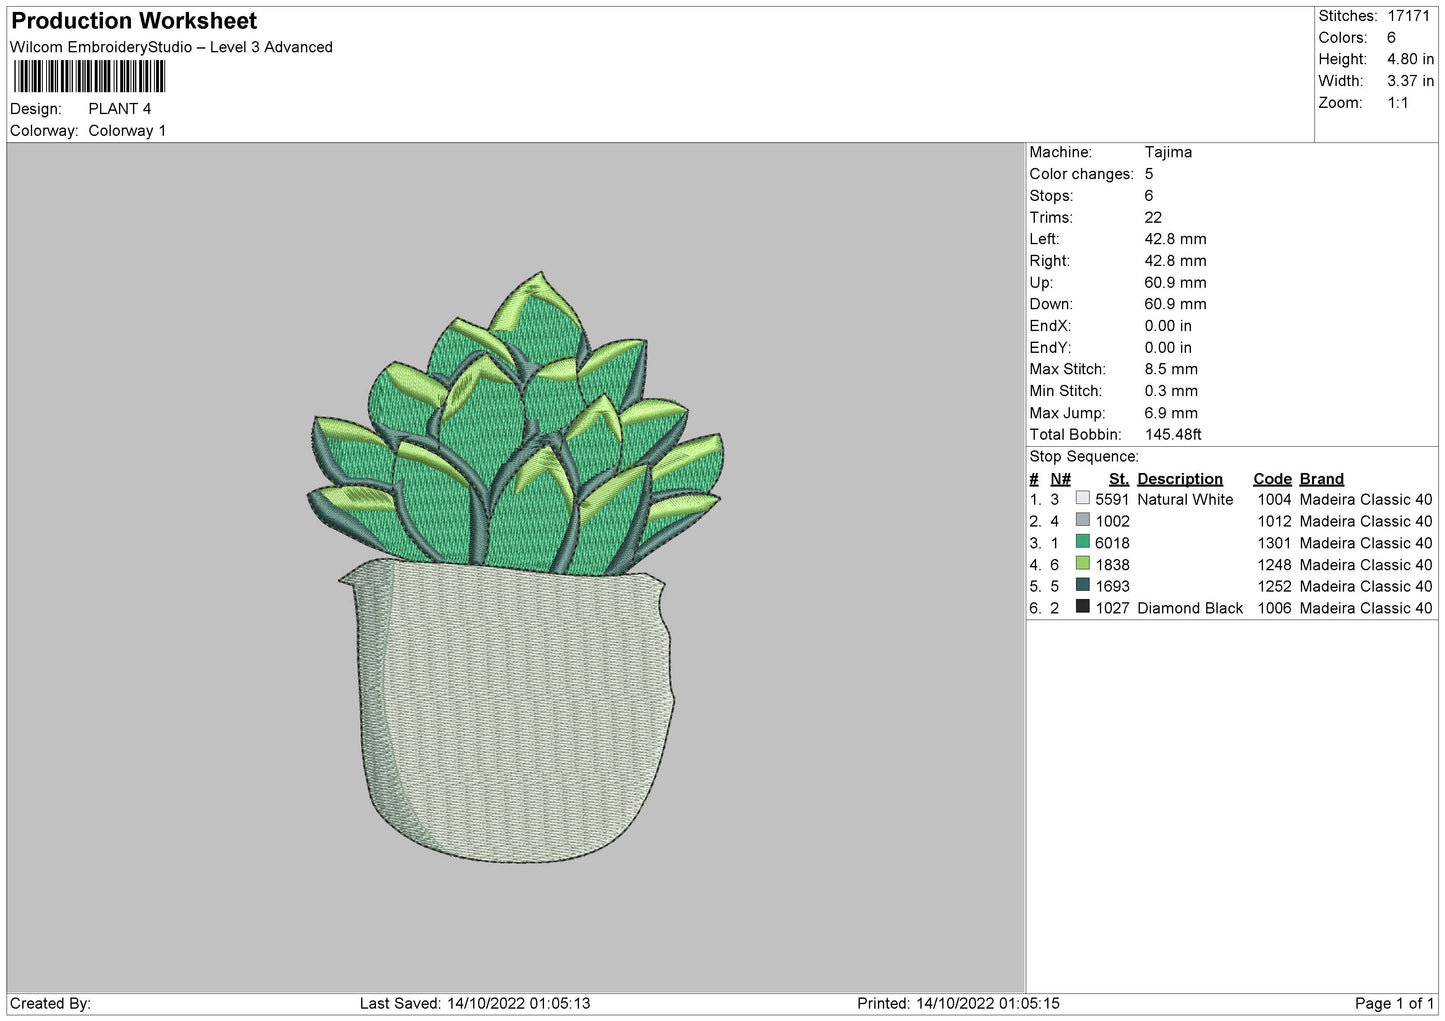Click stitch count 5591 in row 1
This screenshot has height=1021, width=1445.
(1112, 500)
